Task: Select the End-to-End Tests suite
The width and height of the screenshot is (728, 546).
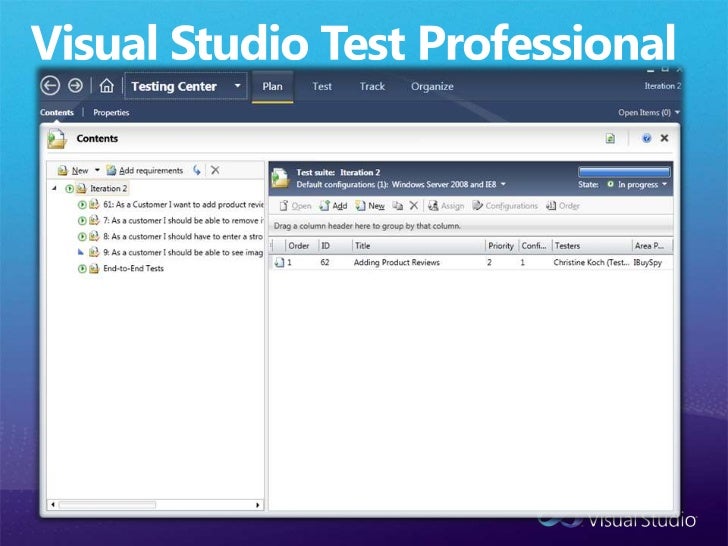Action: [133, 268]
